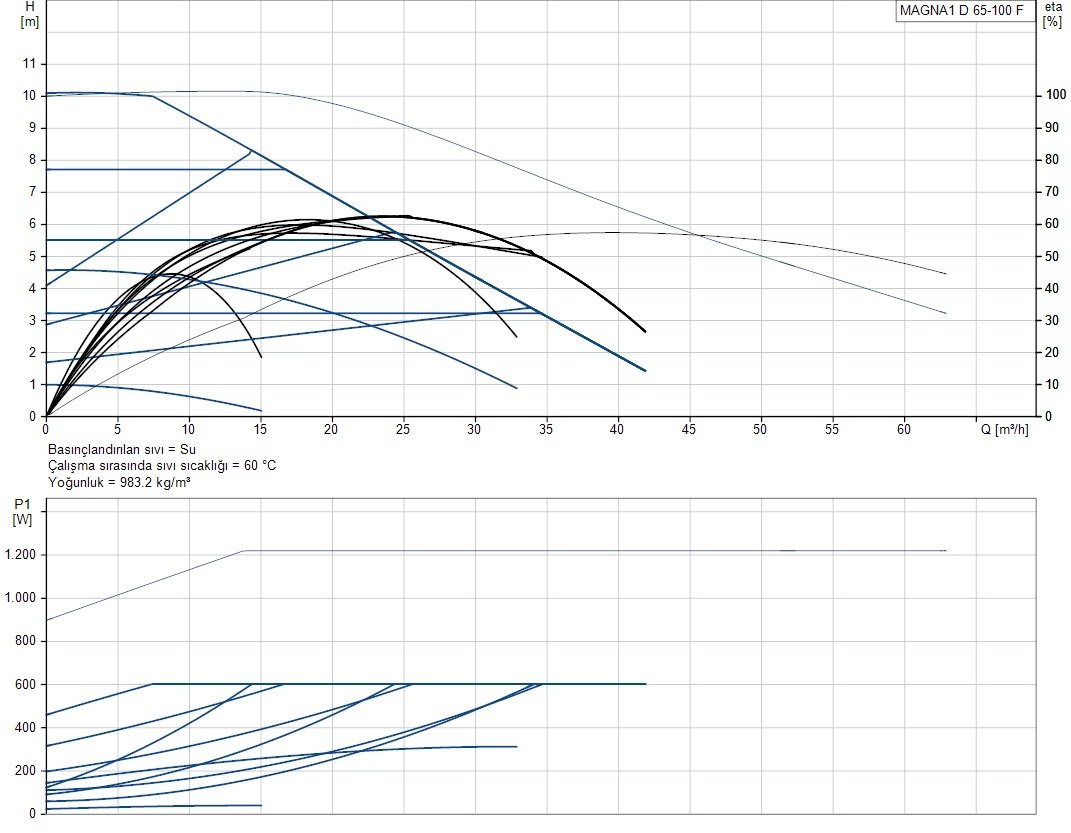Click the 45 tick label on flow axis
This screenshot has height=833, width=1071.
click(688, 429)
